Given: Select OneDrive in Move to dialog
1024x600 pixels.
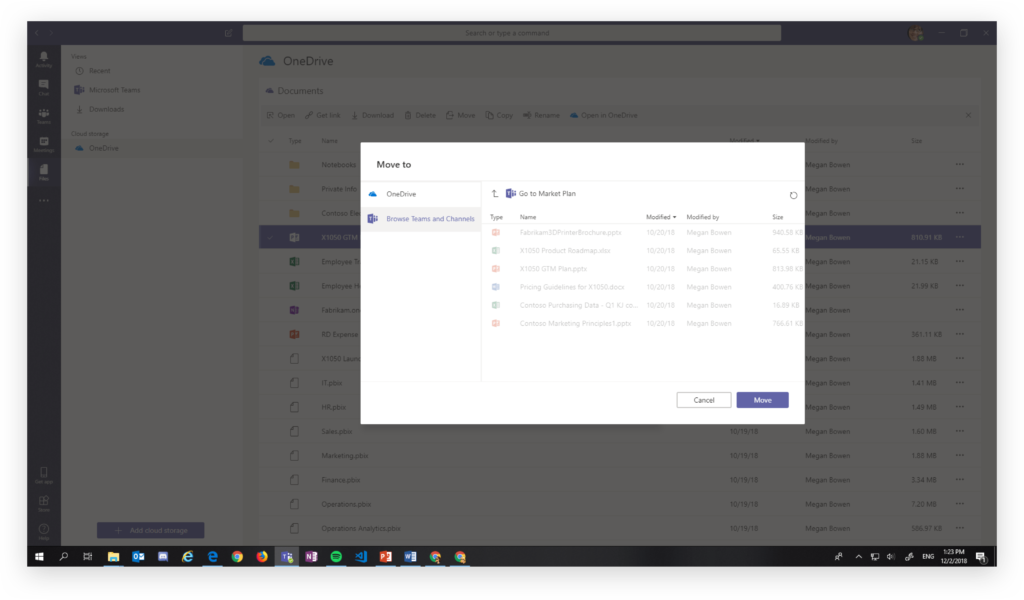Looking at the screenshot, I should click(421, 194).
